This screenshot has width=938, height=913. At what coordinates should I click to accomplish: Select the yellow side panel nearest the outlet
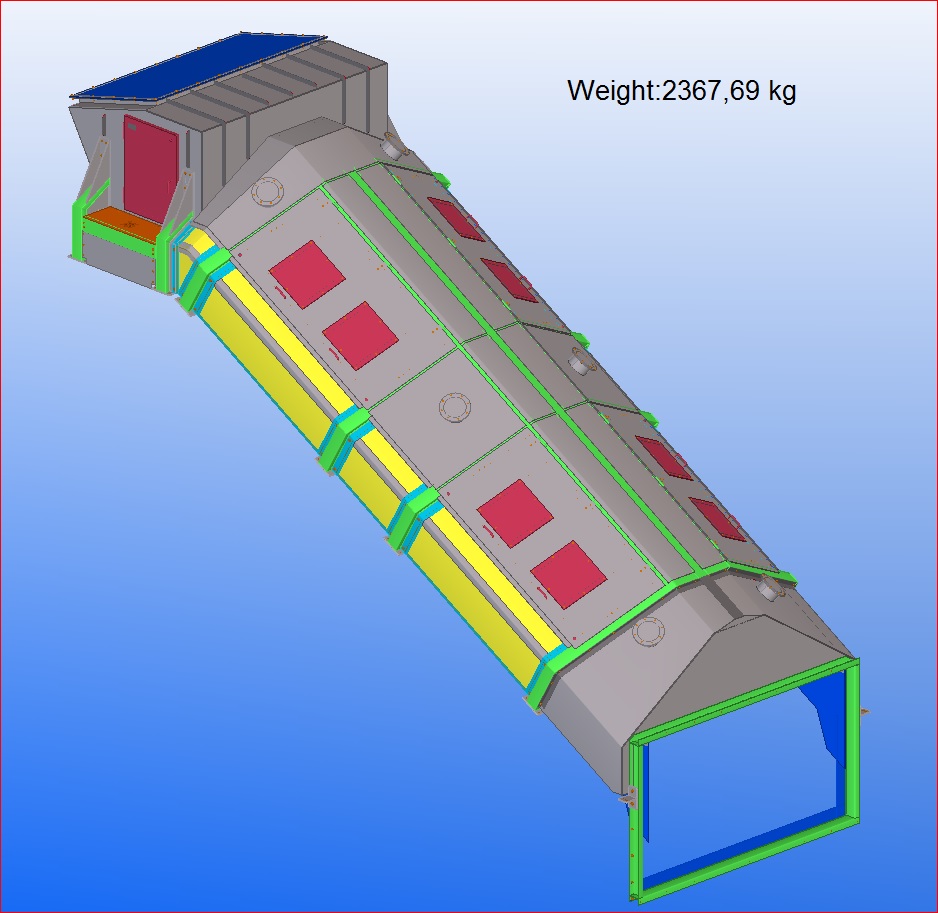485,598
